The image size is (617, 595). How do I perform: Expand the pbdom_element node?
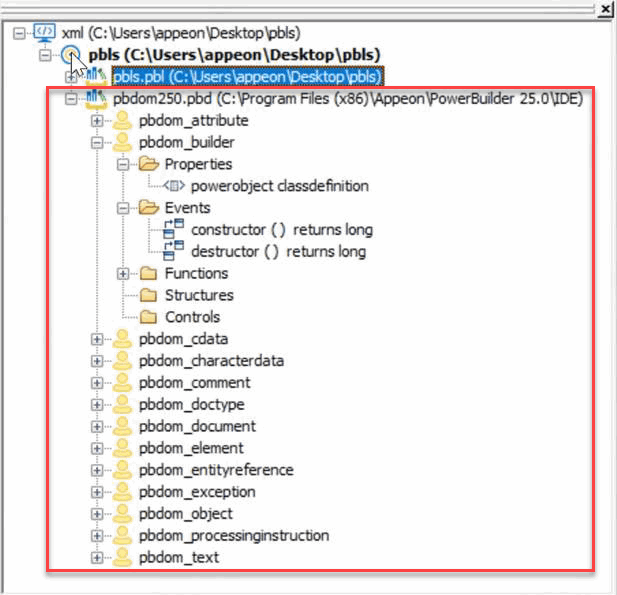pos(97,449)
